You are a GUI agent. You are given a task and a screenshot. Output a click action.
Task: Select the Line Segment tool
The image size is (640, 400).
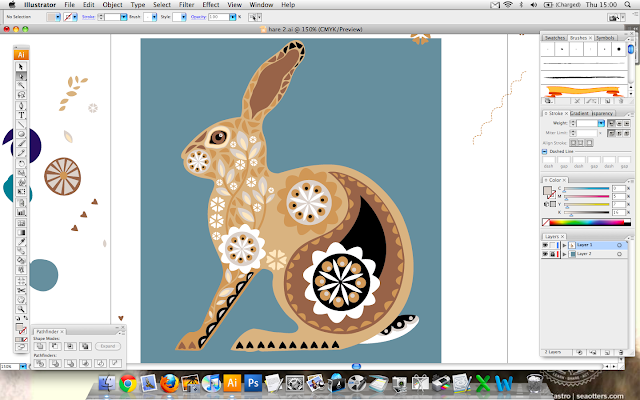click(21, 124)
